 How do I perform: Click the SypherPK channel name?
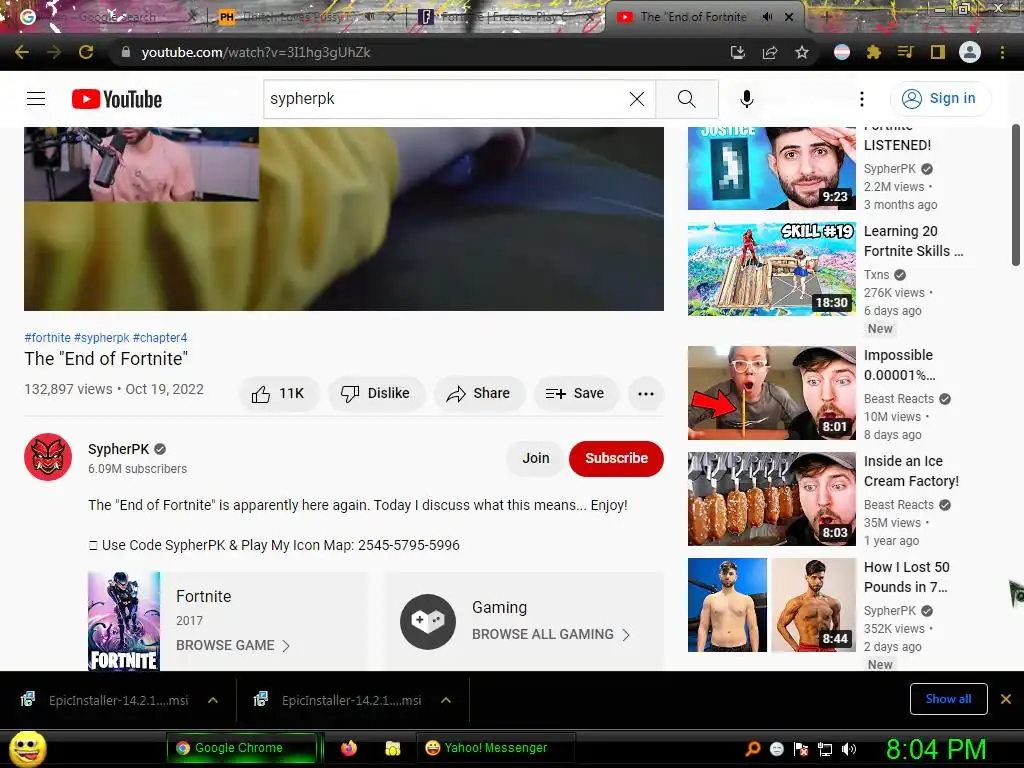pyautogui.click(x=119, y=449)
